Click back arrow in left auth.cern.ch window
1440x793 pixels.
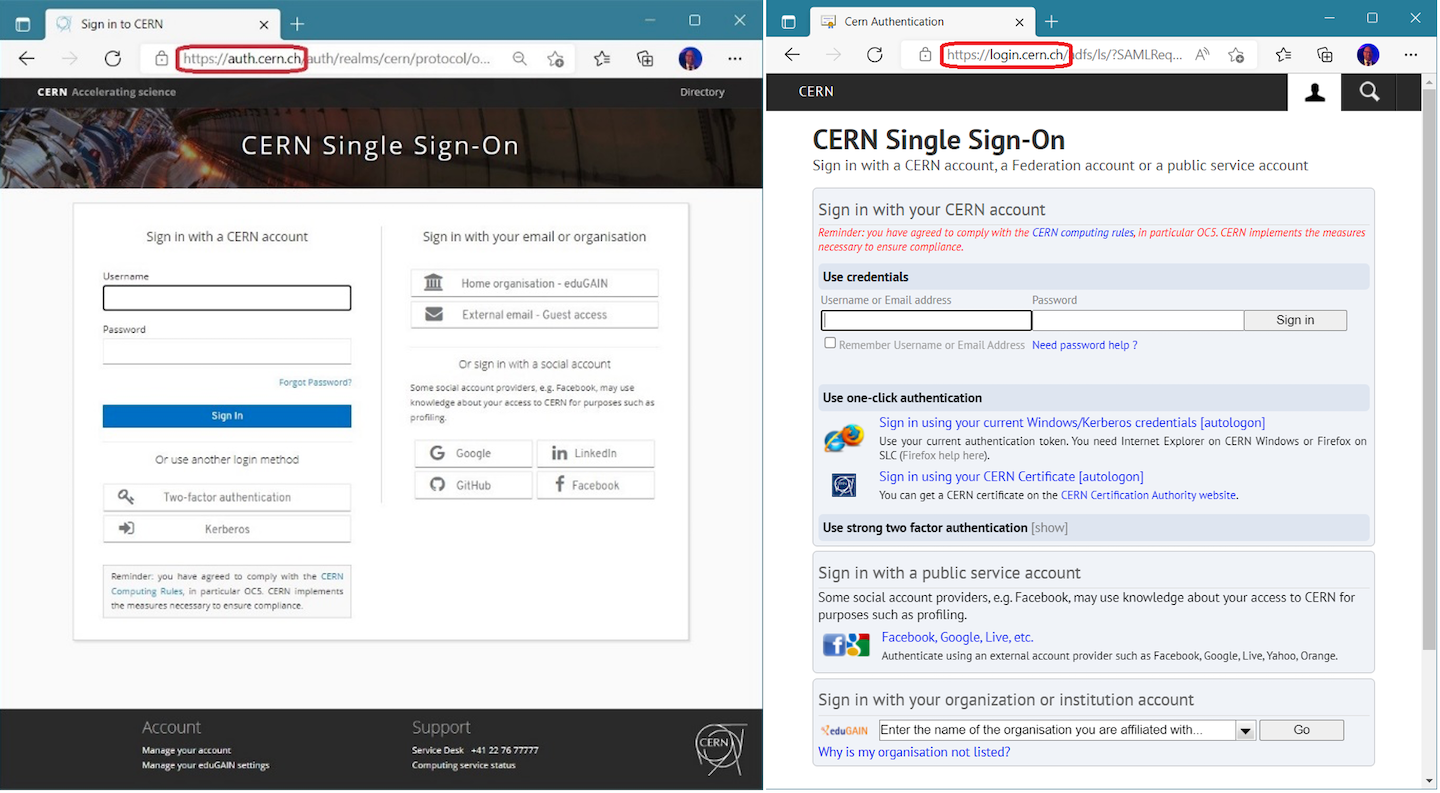[27, 59]
